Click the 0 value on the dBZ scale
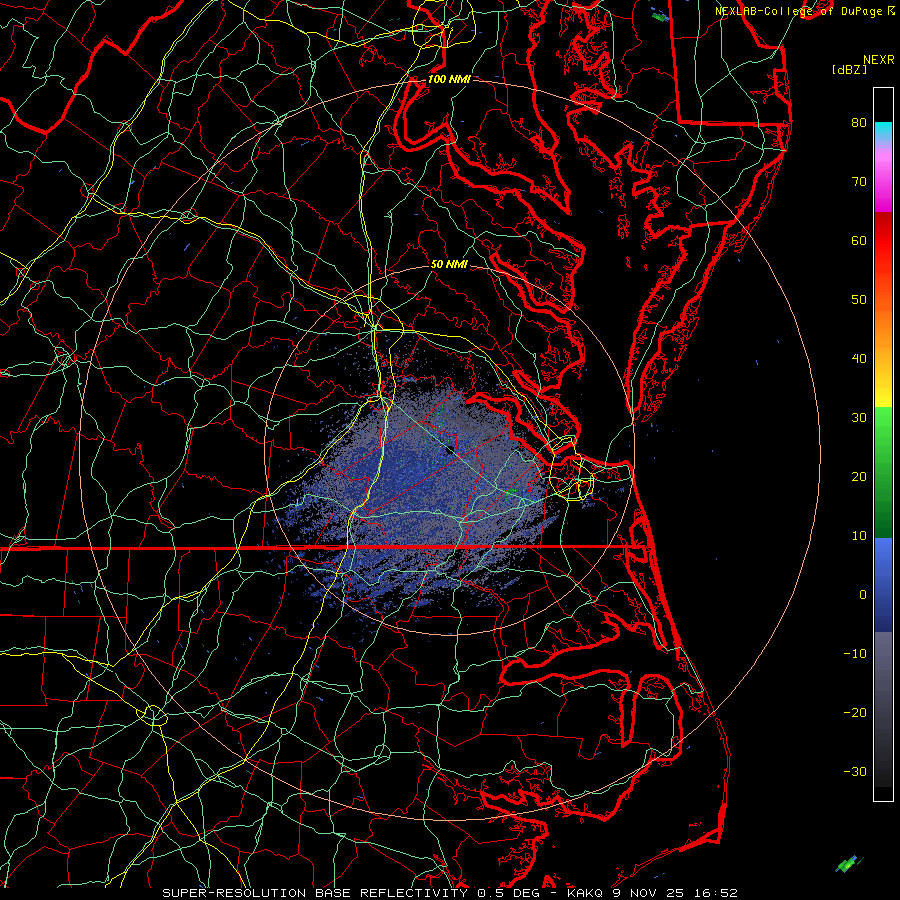 863,595
